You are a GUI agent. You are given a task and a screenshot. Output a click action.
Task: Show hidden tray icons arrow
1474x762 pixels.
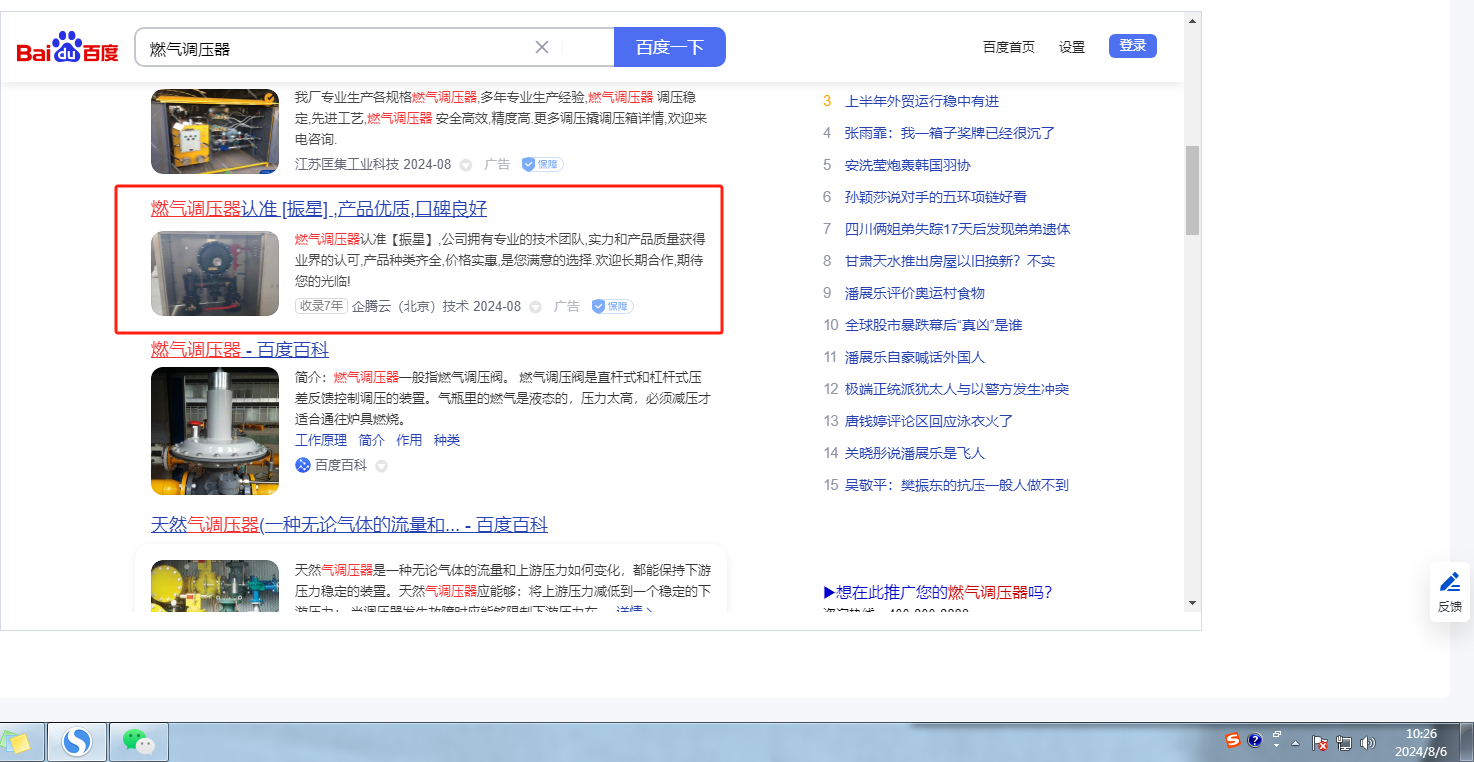(1296, 743)
